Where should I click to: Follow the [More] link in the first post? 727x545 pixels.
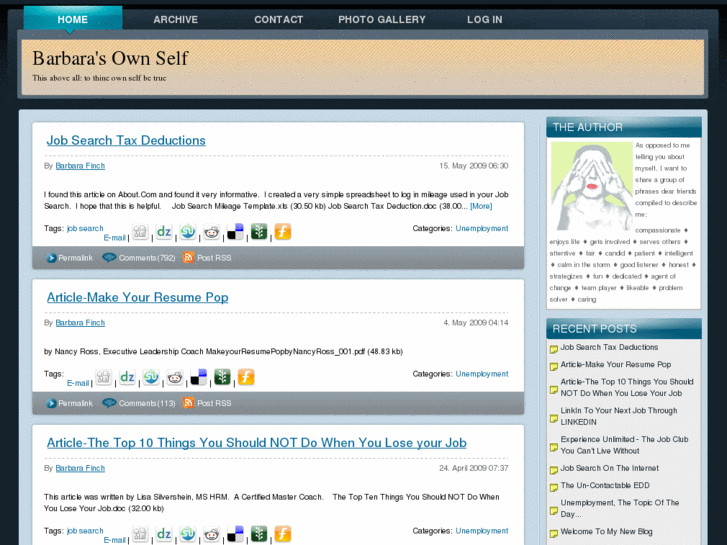click(x=481, y=206)
